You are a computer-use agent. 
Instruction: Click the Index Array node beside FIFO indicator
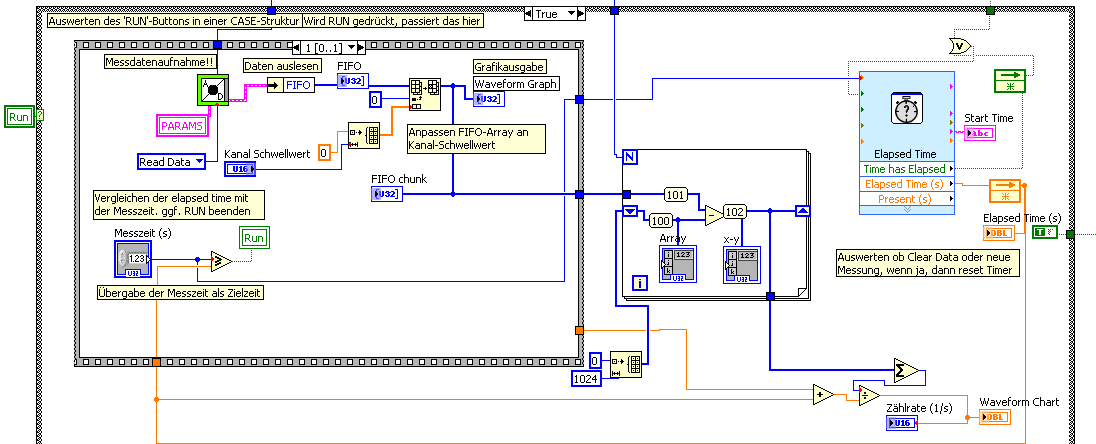coord(425,94)
